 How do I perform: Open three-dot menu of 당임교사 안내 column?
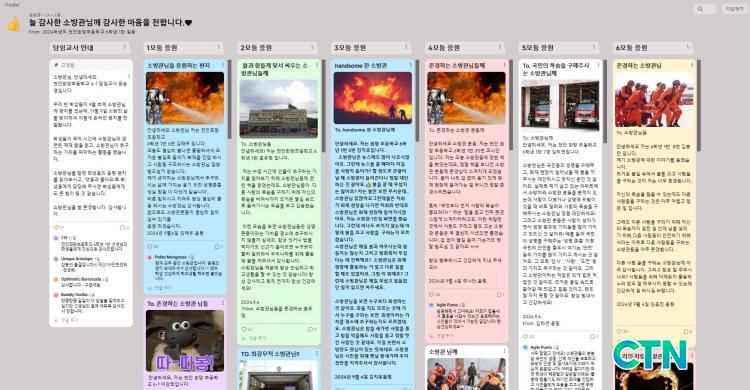[x=125, y=47]
